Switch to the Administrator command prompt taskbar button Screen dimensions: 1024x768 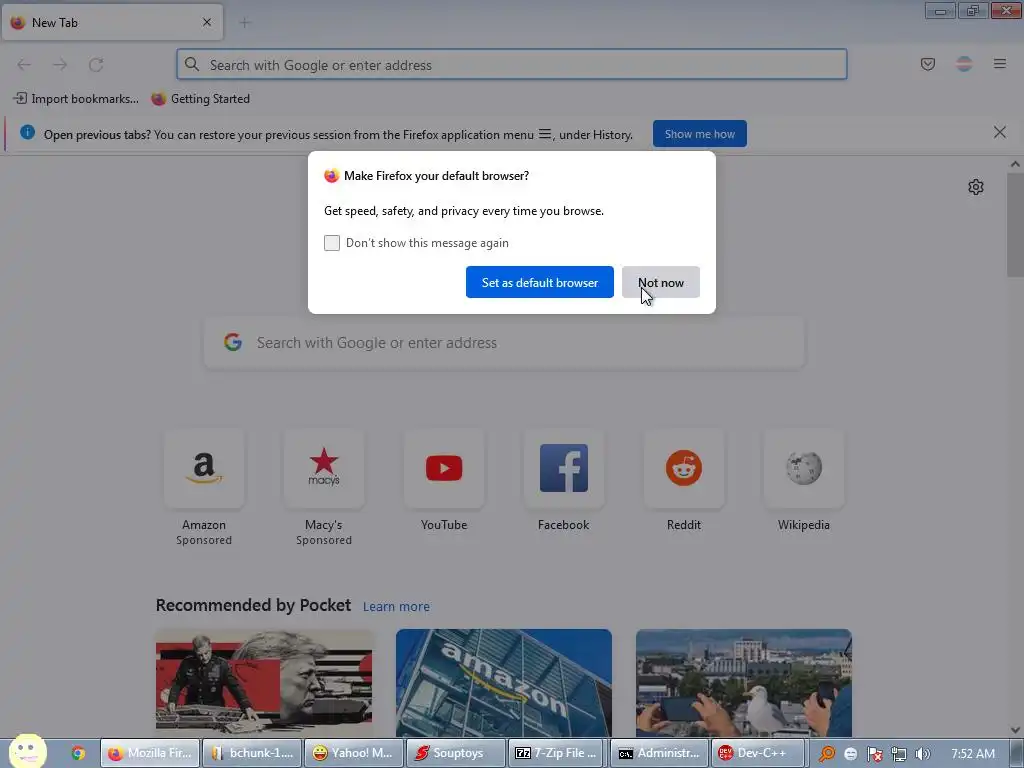click(660, 753)
